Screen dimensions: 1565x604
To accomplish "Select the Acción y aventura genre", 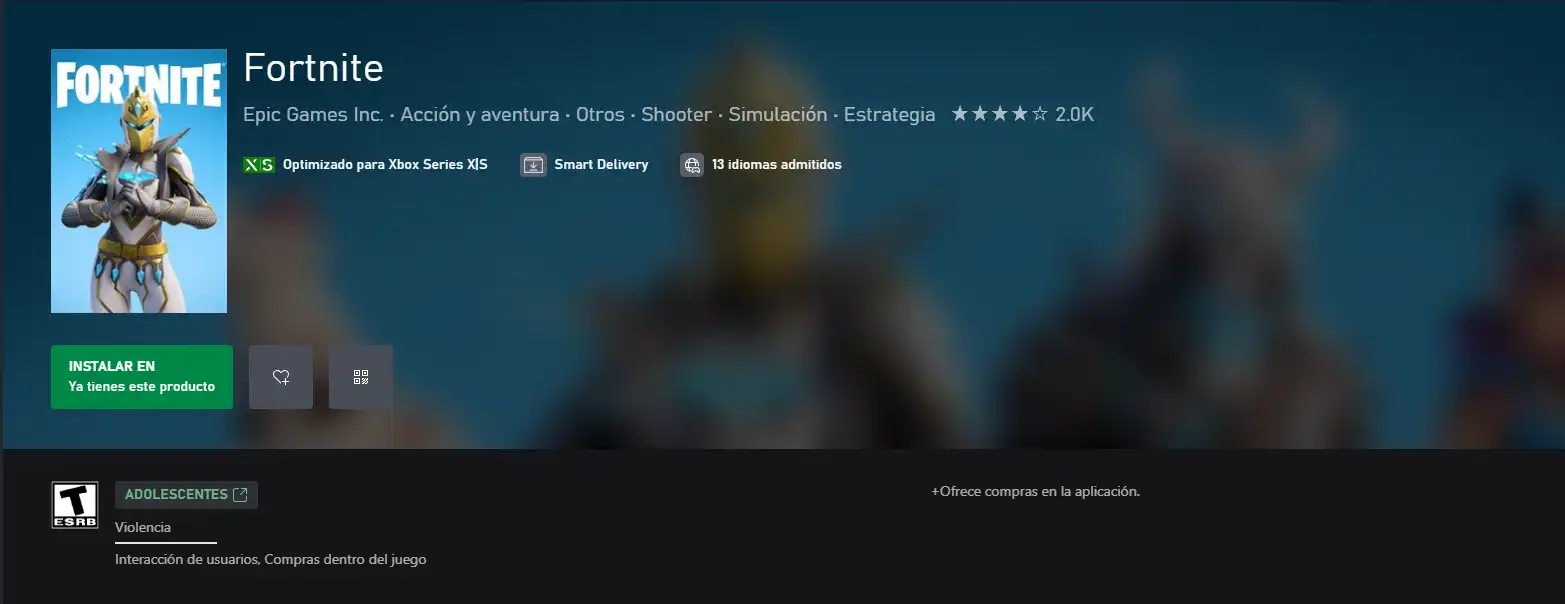I will tap(480, 115).
